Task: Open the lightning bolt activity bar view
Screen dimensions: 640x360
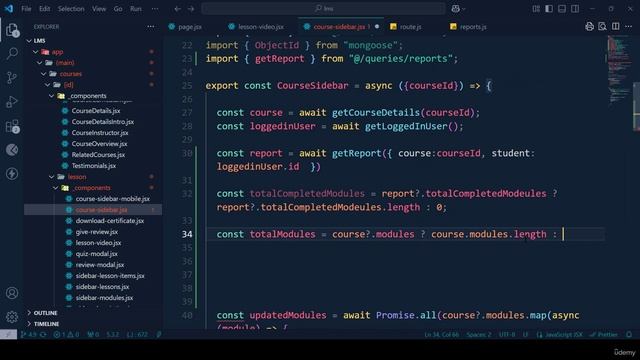Action: [x=12, y=173]
